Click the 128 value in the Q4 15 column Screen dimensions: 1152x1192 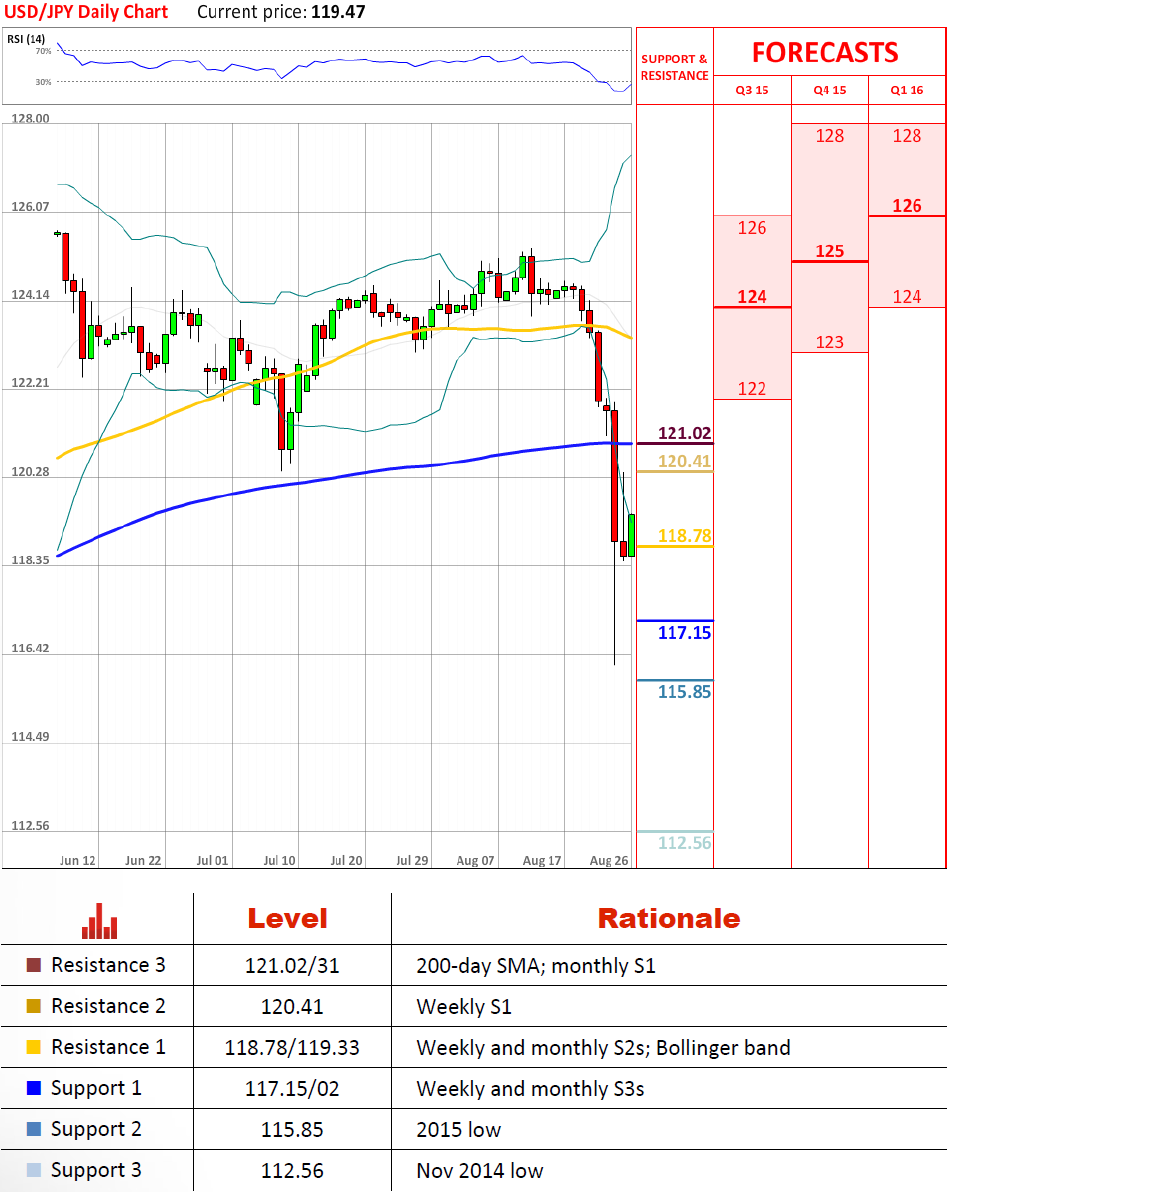(x=830, y=136)
